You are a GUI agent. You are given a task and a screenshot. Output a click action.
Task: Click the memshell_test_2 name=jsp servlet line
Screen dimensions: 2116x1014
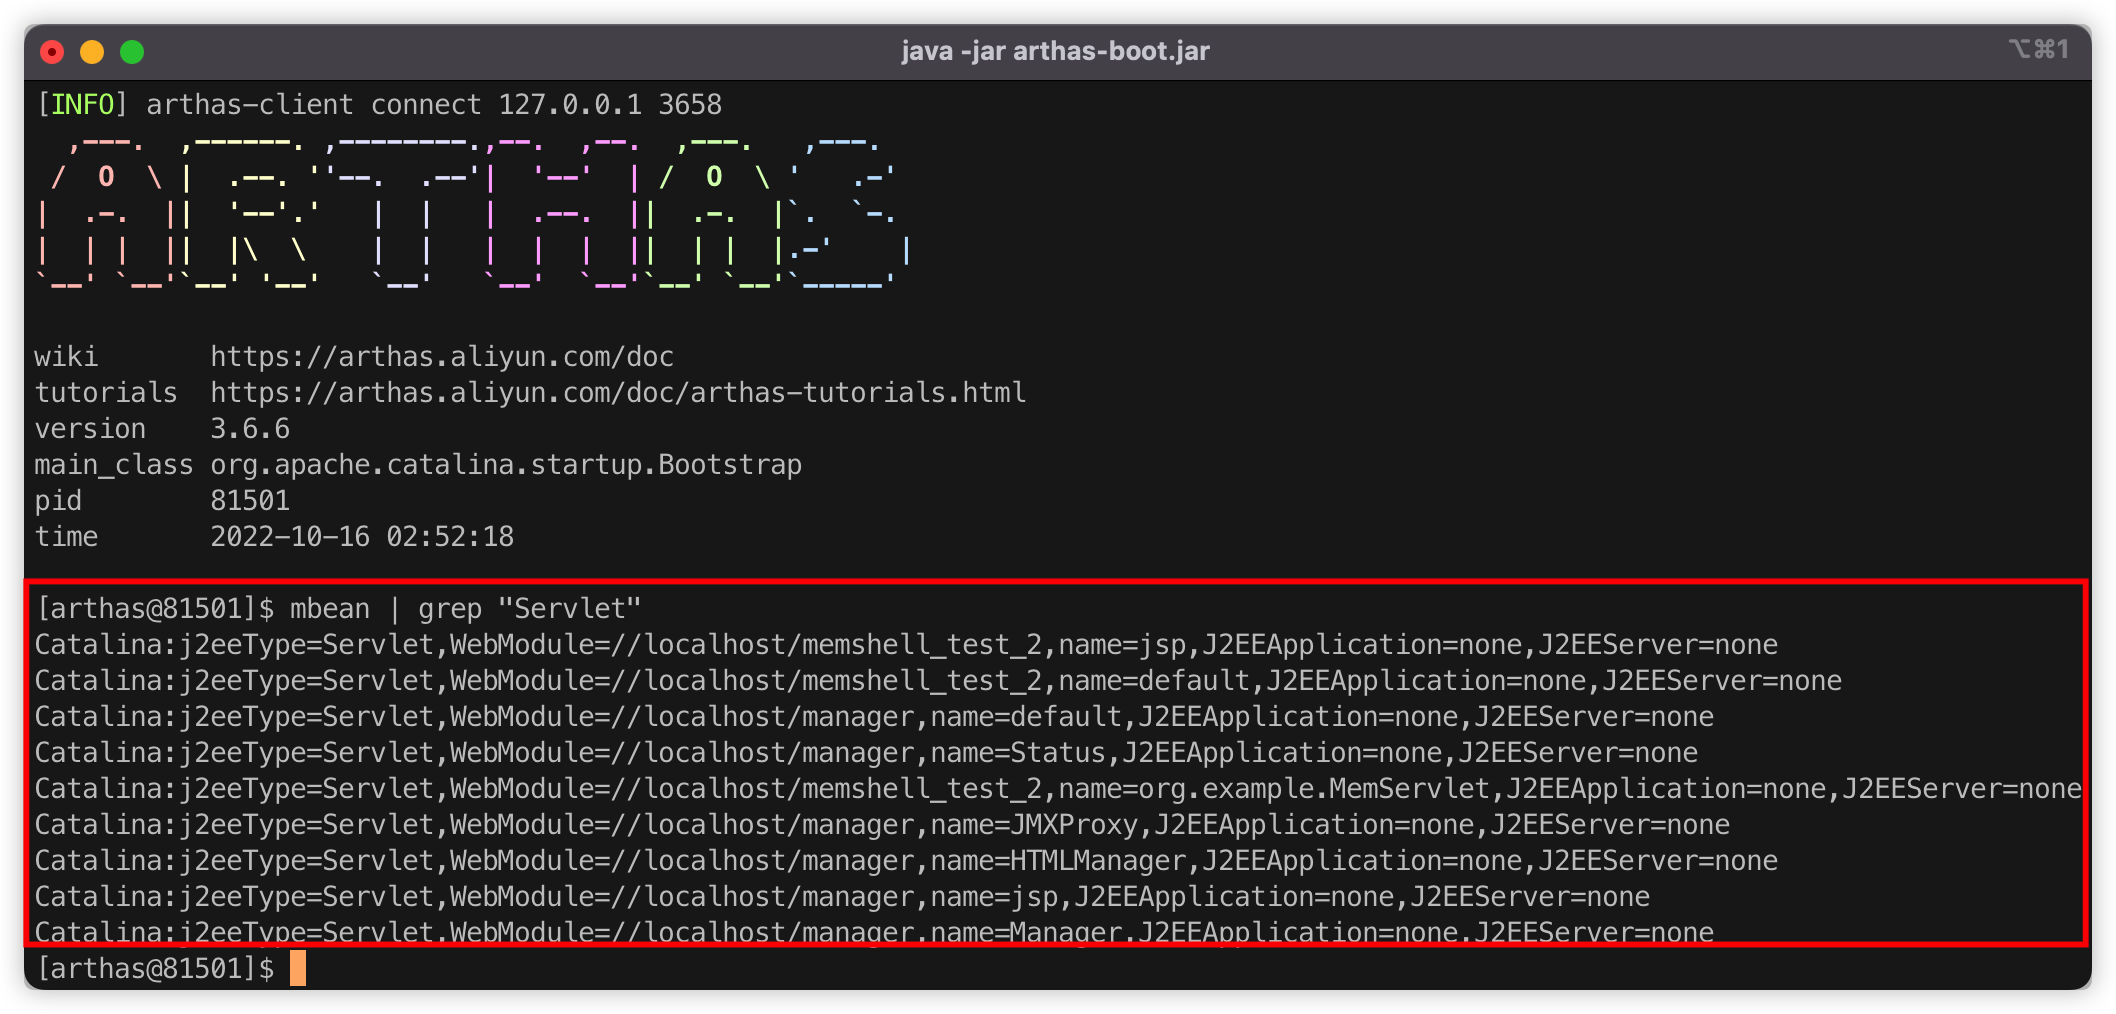coord(906,645)
